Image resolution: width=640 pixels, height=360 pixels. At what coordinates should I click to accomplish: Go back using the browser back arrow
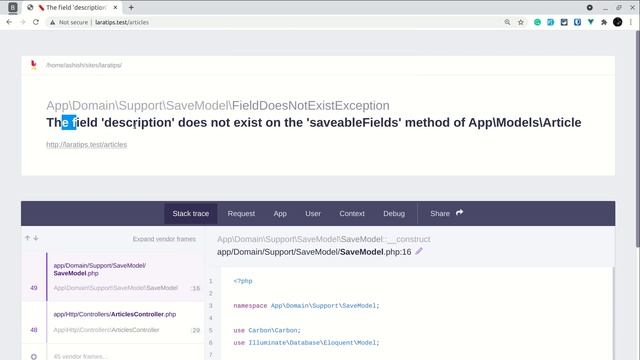9,22
